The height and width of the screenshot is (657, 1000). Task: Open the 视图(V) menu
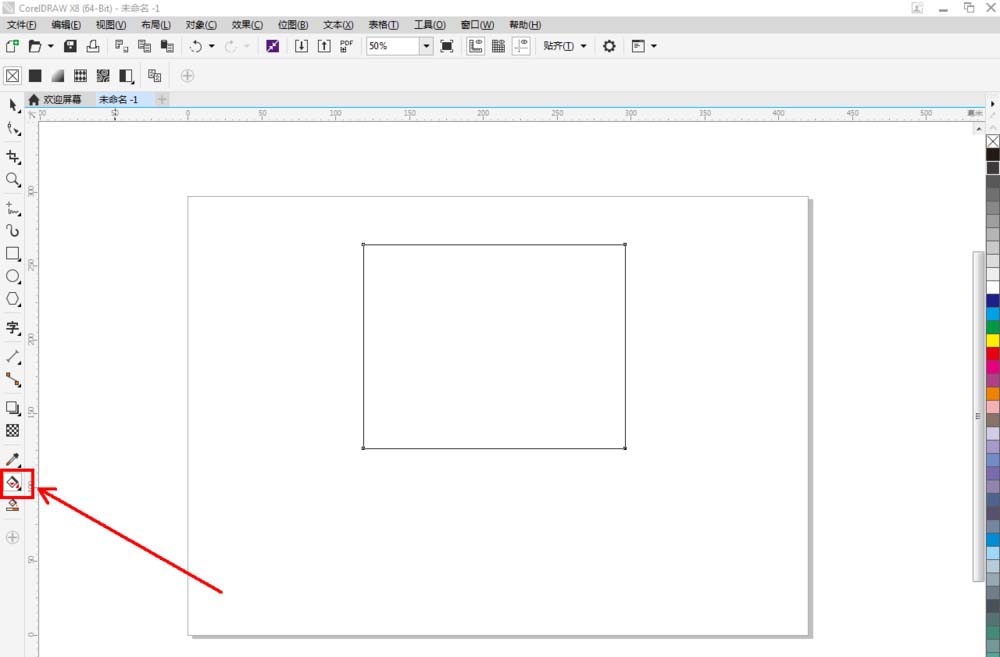click(x=110, y=25)
